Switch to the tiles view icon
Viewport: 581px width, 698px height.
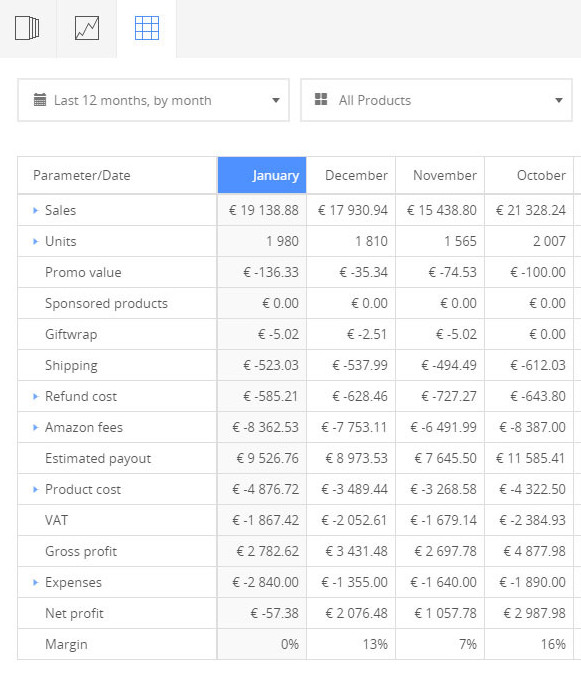(27, 28)
